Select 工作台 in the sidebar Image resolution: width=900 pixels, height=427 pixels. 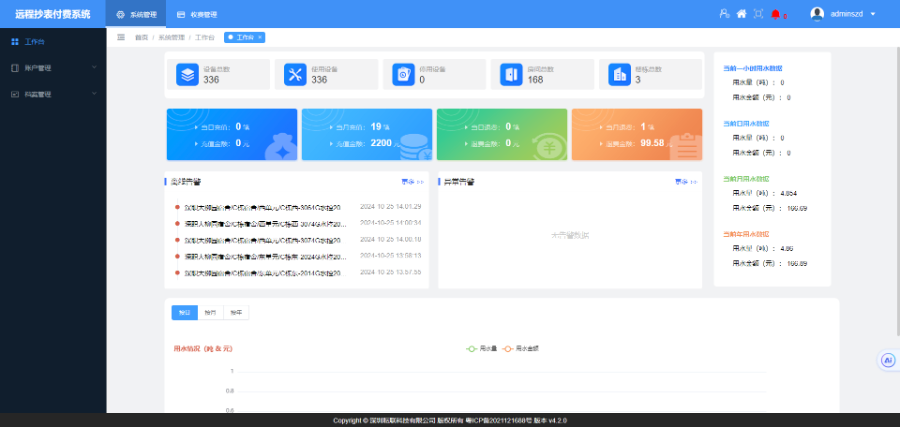pyautogui.click(x=53, y=42)
